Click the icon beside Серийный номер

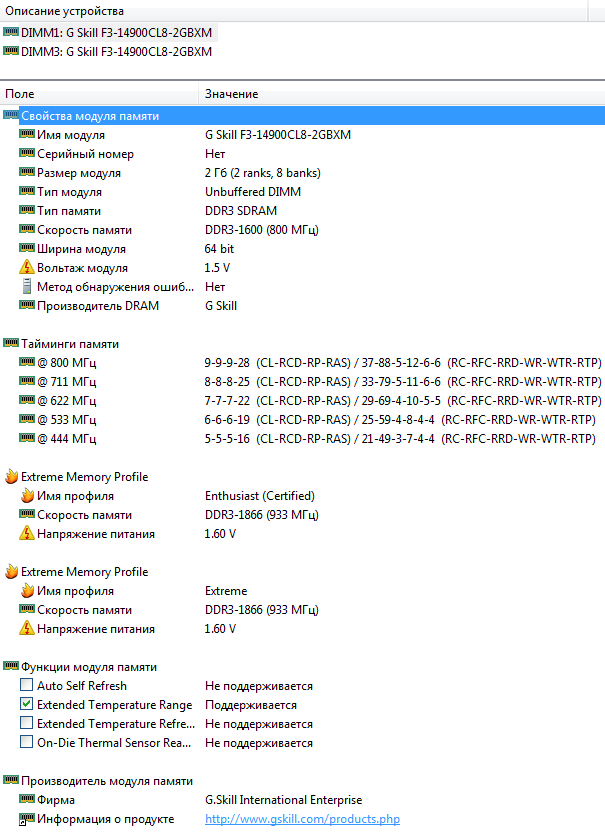27,153
